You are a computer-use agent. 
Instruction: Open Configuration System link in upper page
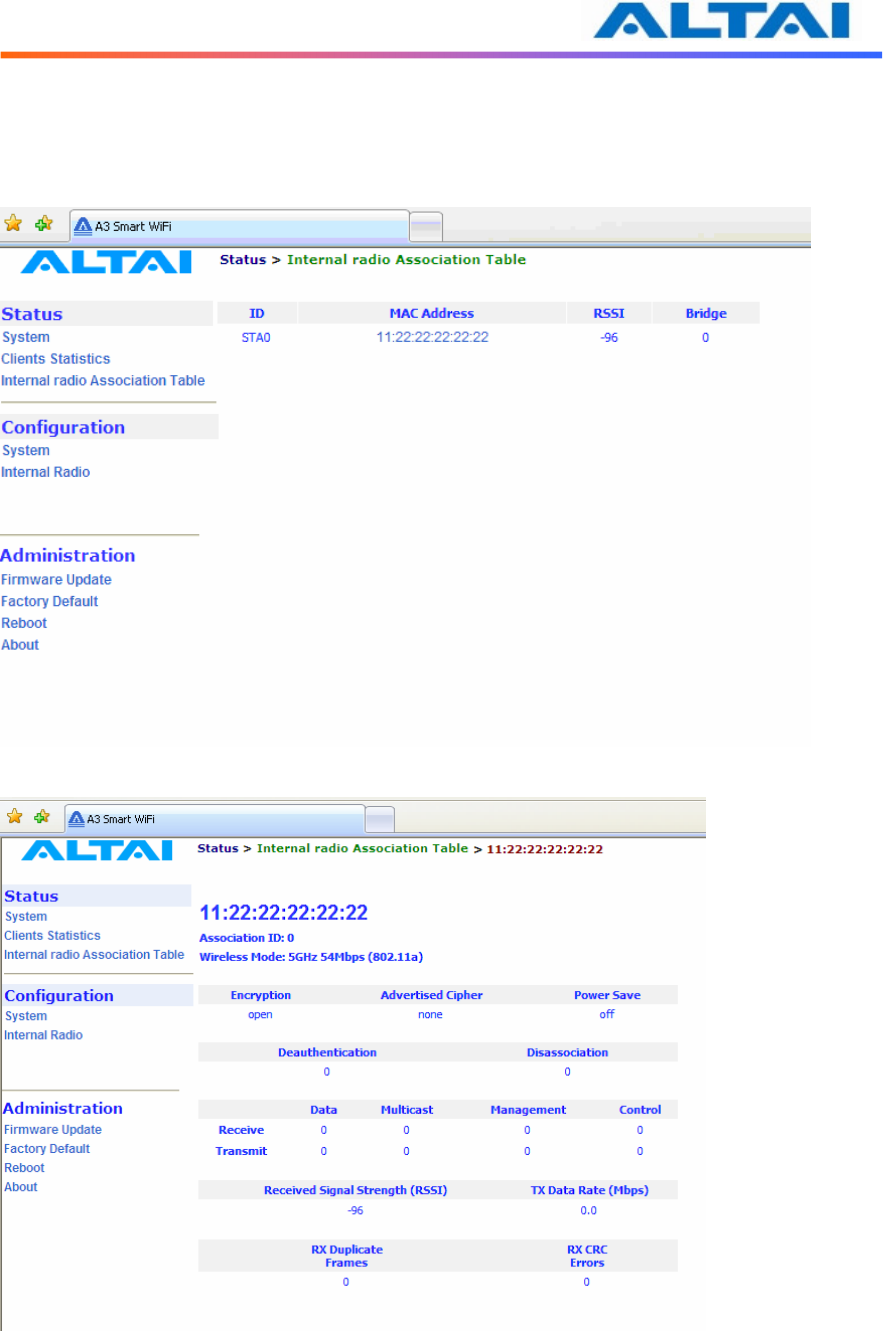[26, 450]
